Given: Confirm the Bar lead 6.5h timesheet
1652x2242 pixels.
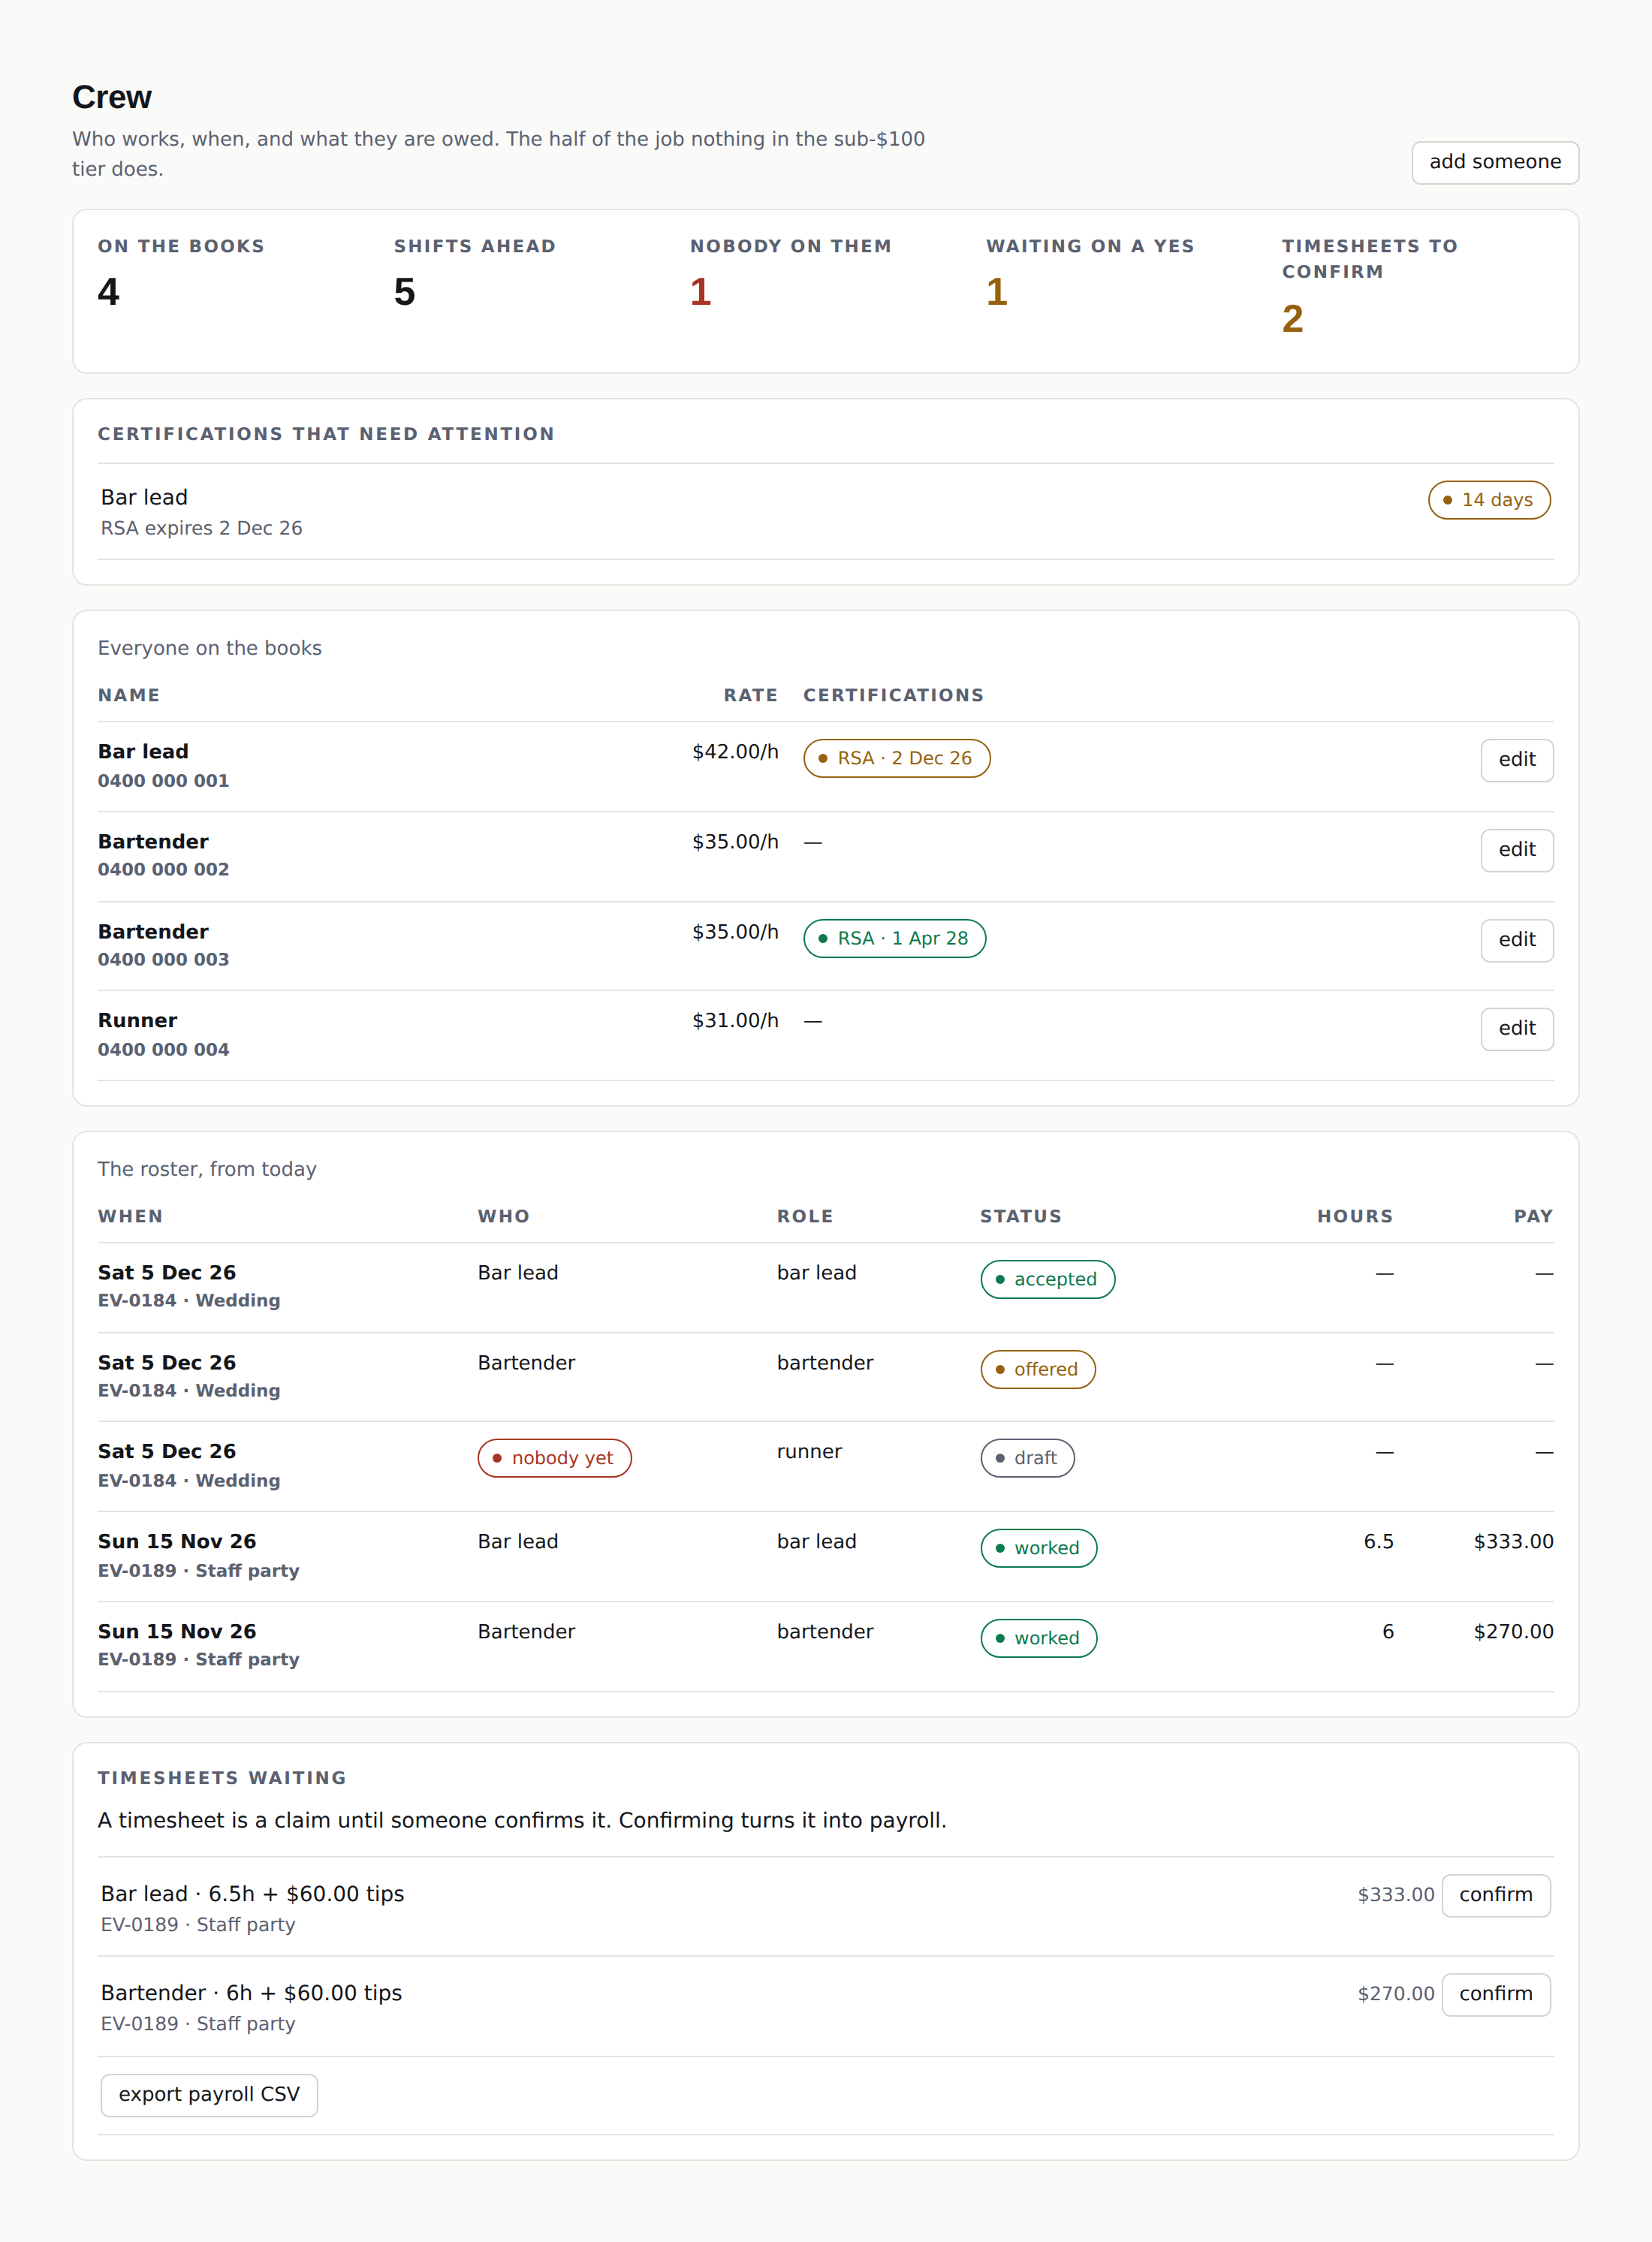Looking at the screenshot, I should pyautogui.click(x=1495, y=1895).
